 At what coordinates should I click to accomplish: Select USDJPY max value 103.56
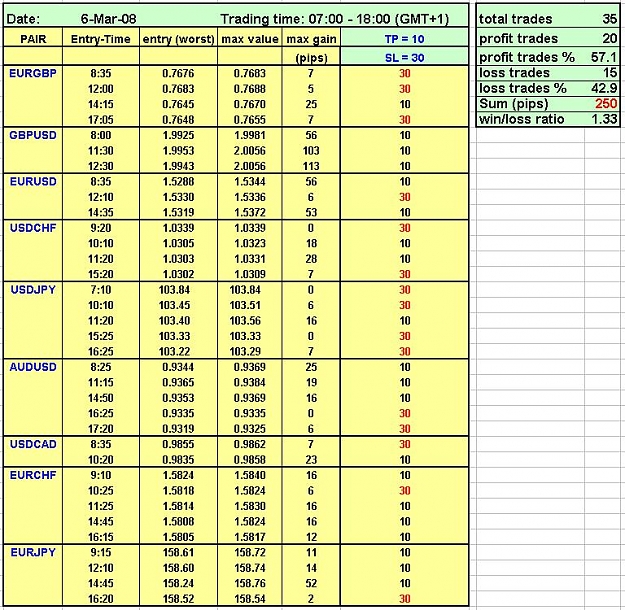pyautogui.click(x=245, y=321)
